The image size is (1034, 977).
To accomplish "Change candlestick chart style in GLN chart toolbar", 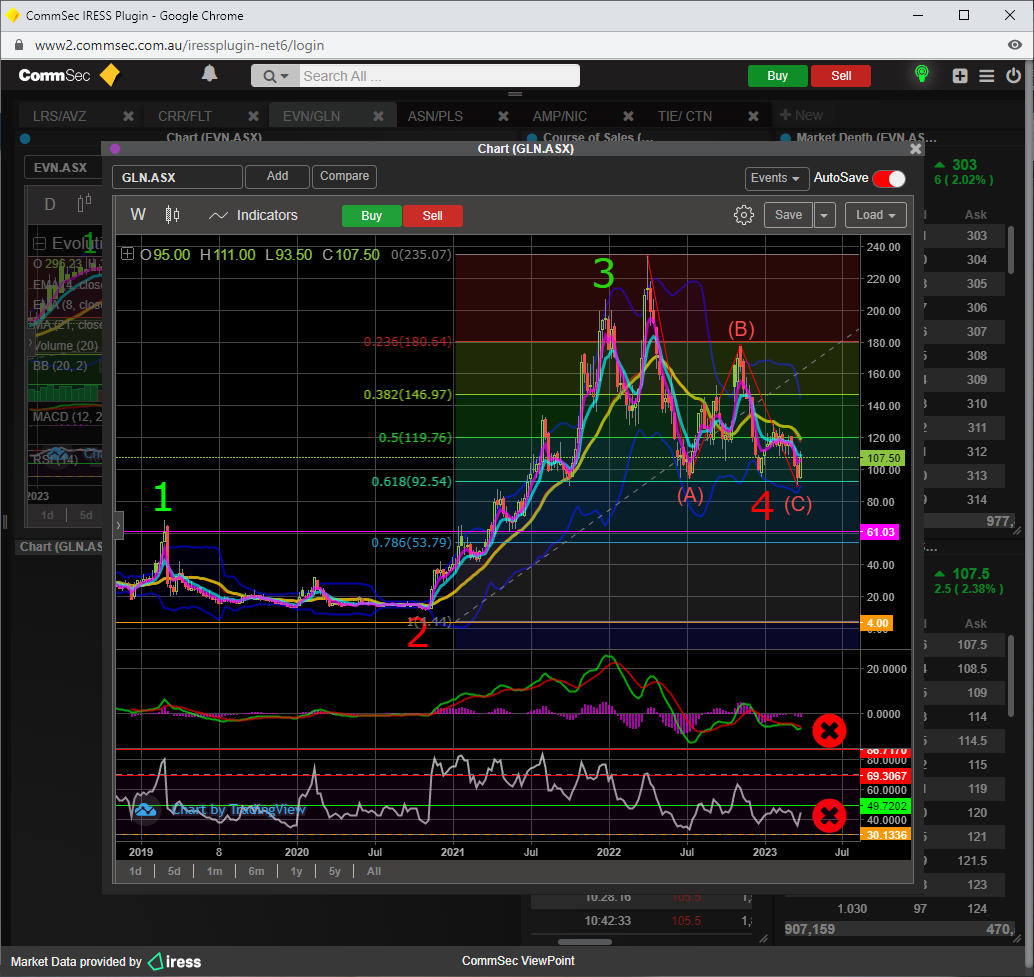I will point(172,215).
